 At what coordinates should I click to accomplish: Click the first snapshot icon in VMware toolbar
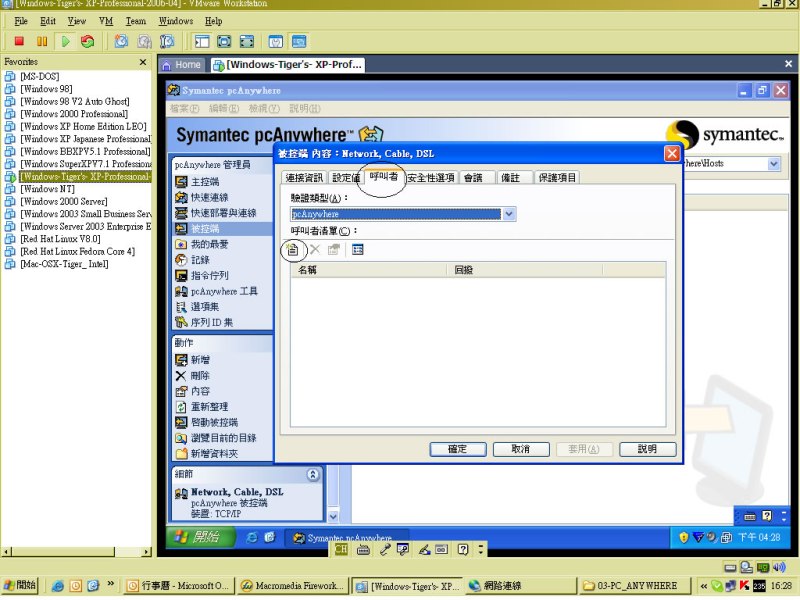pos(121,41)
